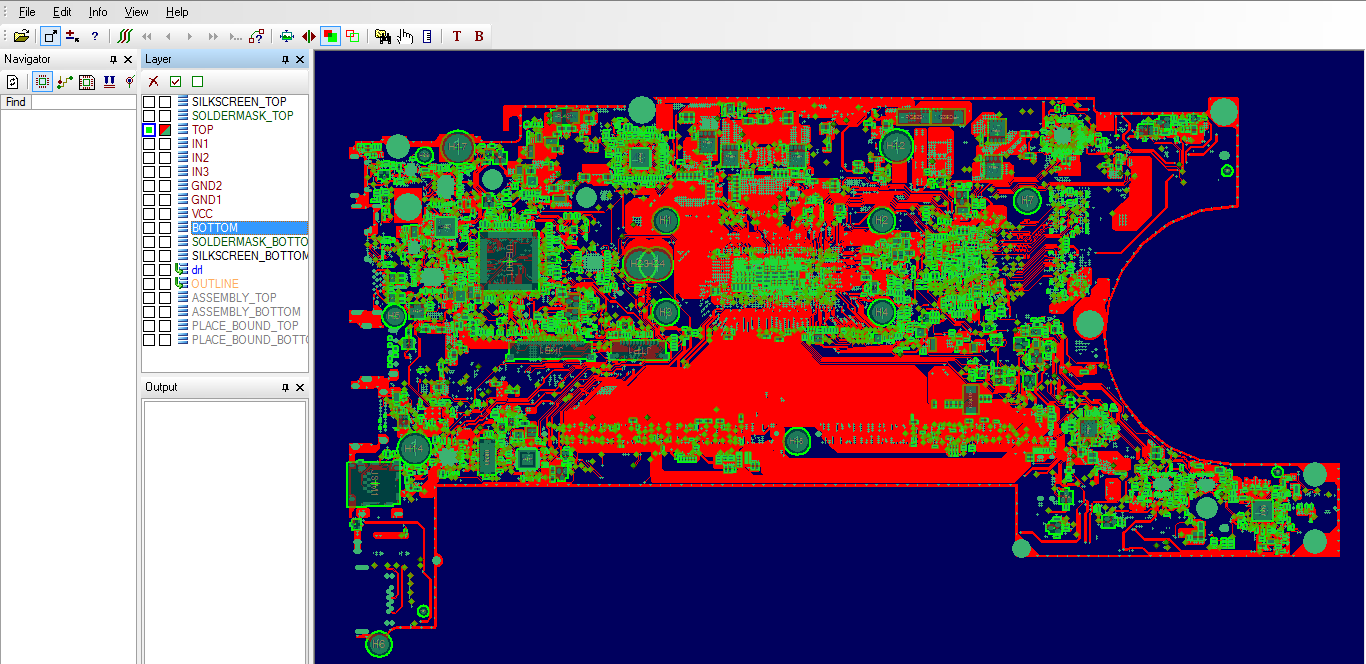Viewport: 1366px width, 664px height.
Task: Toggle the flip board mirror icon
Action: (309, 36)
